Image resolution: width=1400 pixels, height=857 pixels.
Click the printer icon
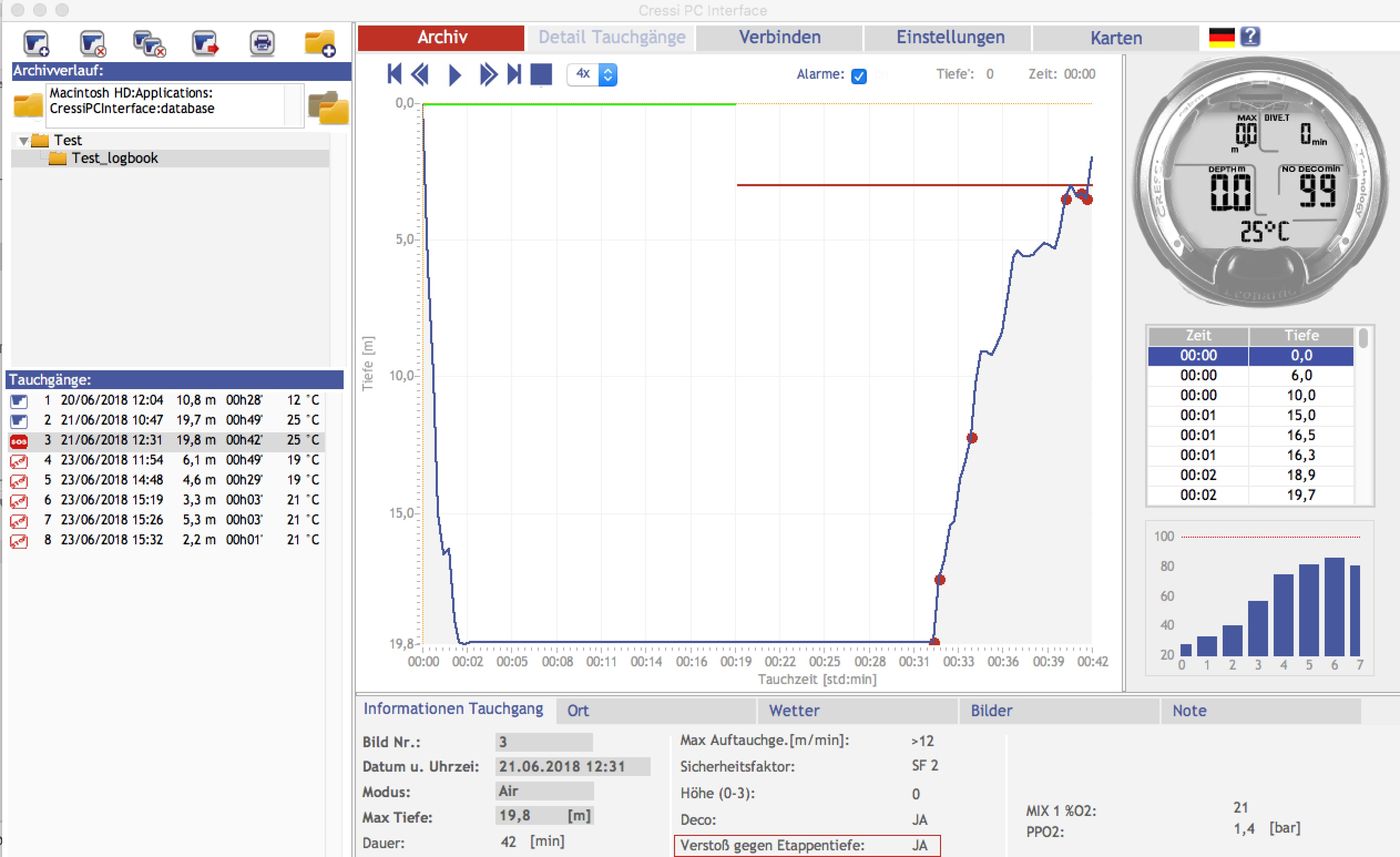click(x=262, y=43)
